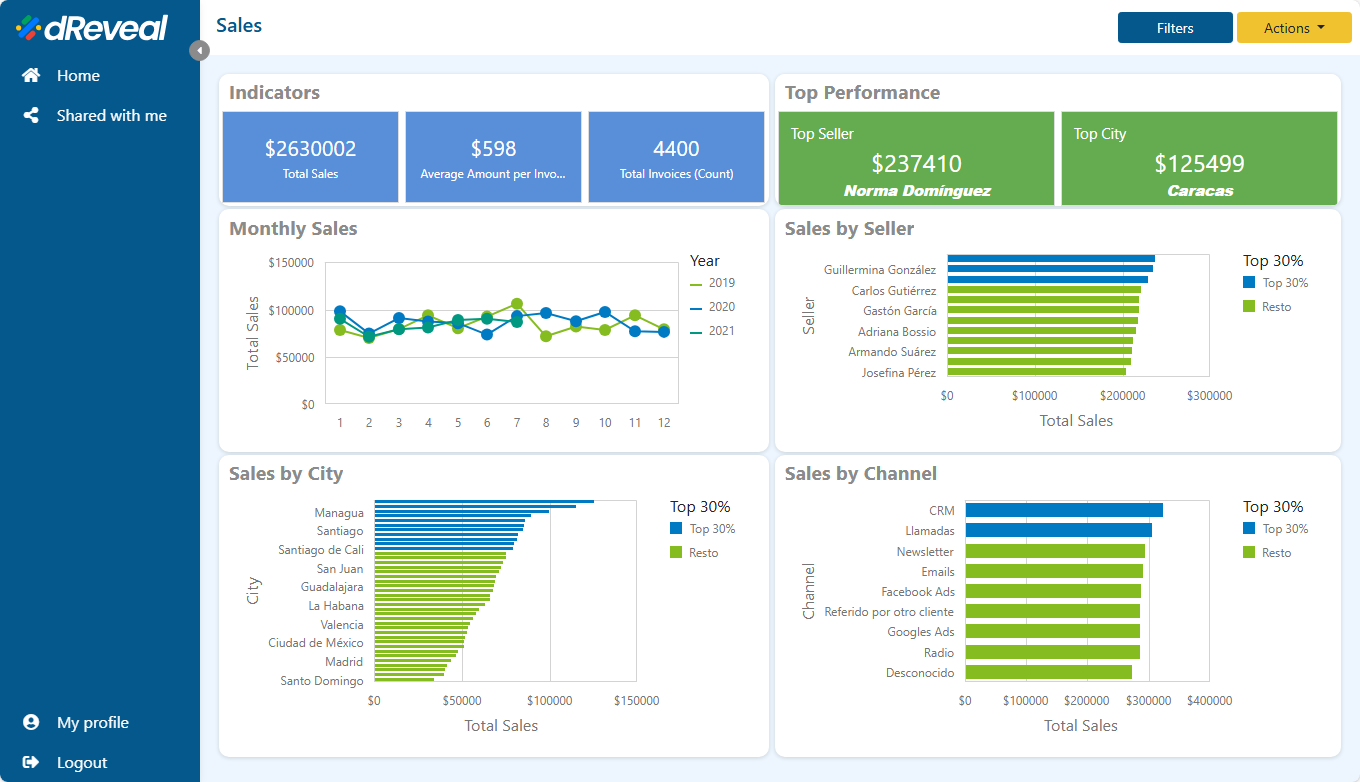Image resolution: width=1360 pixels, height=782 pixels.
Task: Toggle the 2020 series in Monthly Sales legend
Action: pos(712,307)
